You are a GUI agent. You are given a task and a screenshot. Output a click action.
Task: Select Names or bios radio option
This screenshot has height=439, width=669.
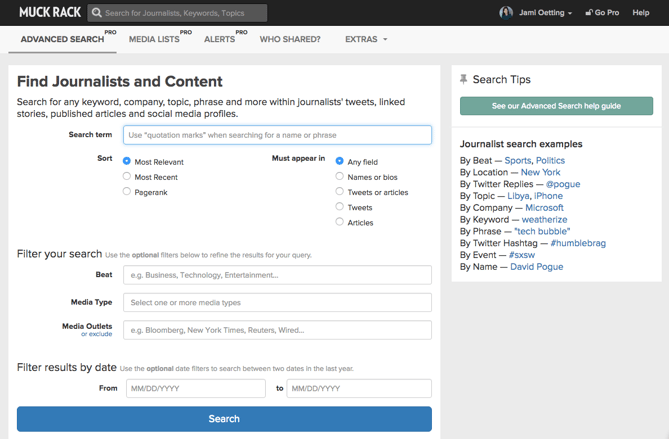pos(340,176)
